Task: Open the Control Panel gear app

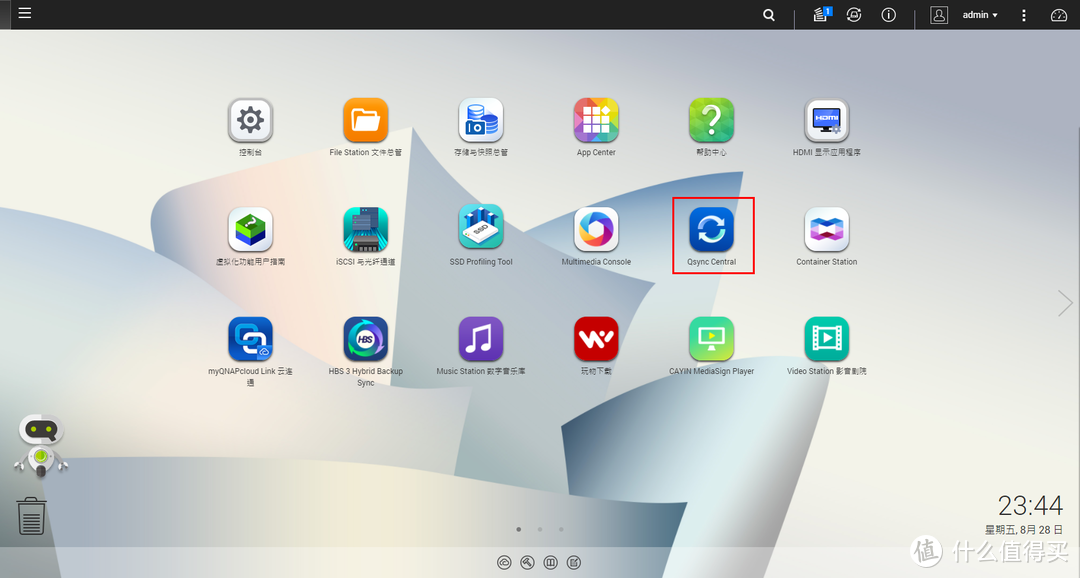Action: pos(250,121)
